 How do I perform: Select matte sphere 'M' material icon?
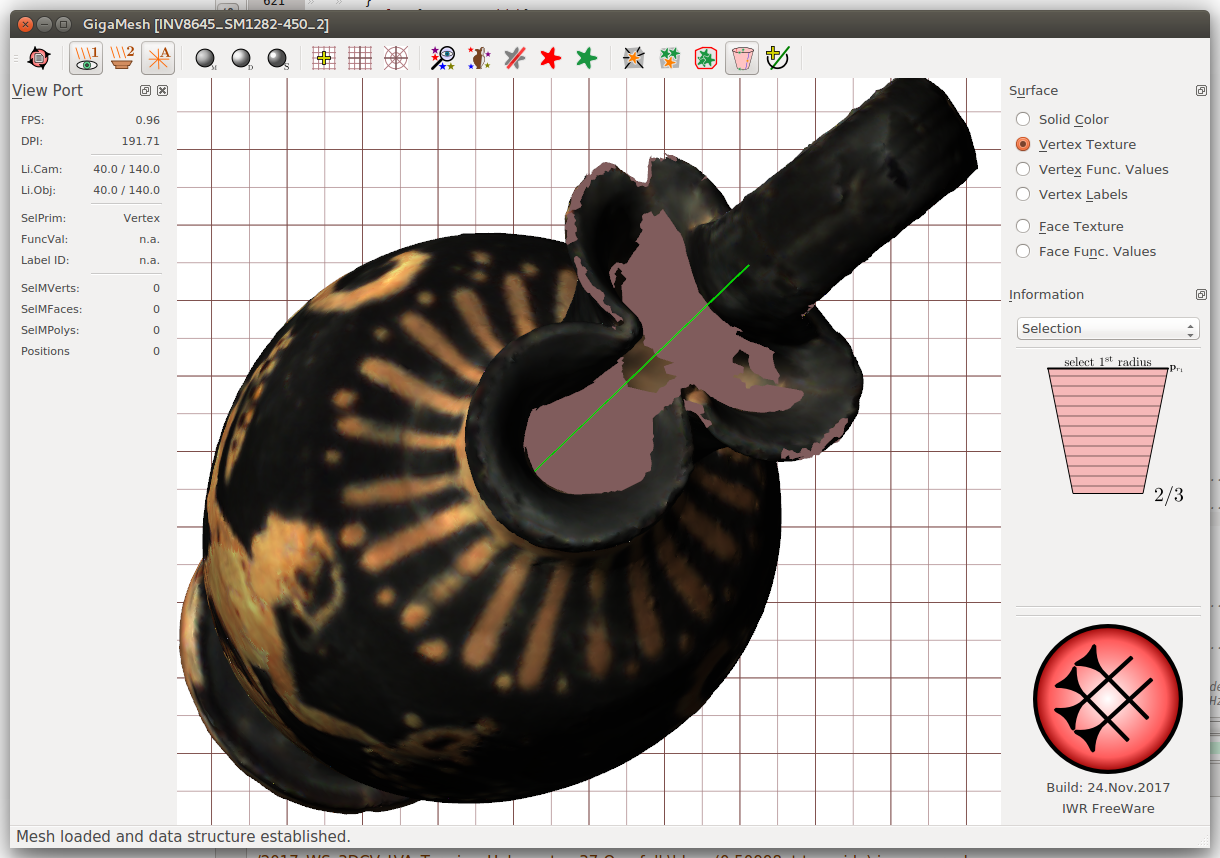coord(206,59)
